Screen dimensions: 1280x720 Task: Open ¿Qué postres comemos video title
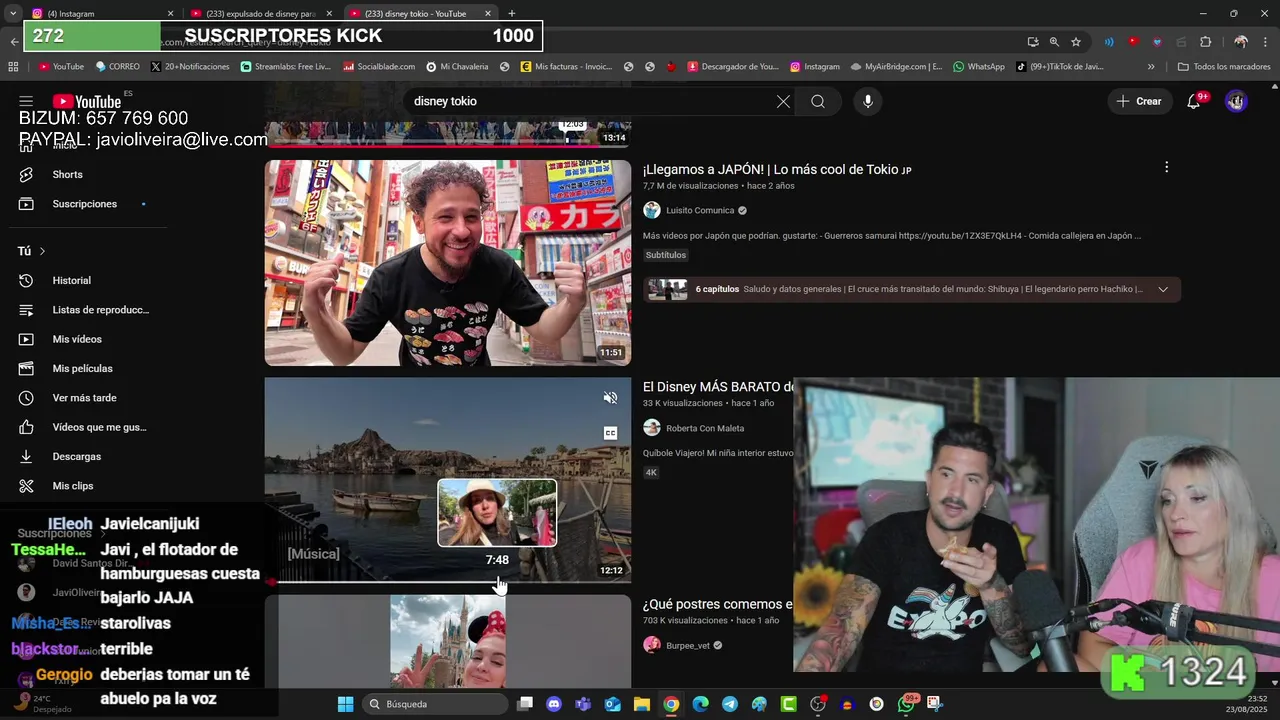click(718, 604)
